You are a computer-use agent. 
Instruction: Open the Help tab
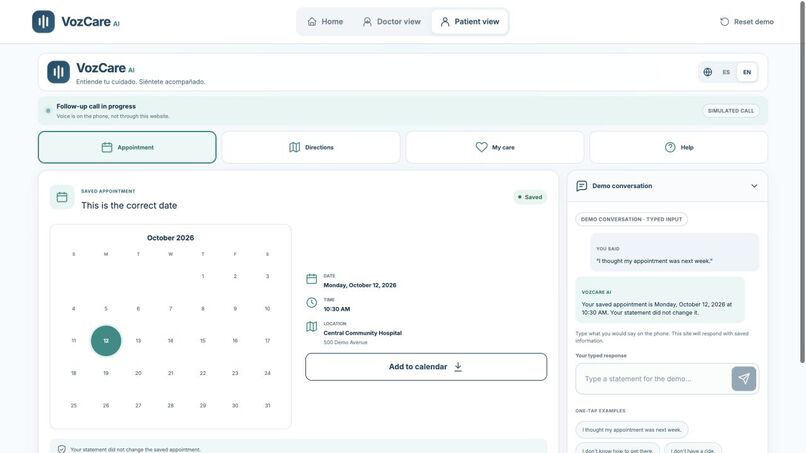679,147
